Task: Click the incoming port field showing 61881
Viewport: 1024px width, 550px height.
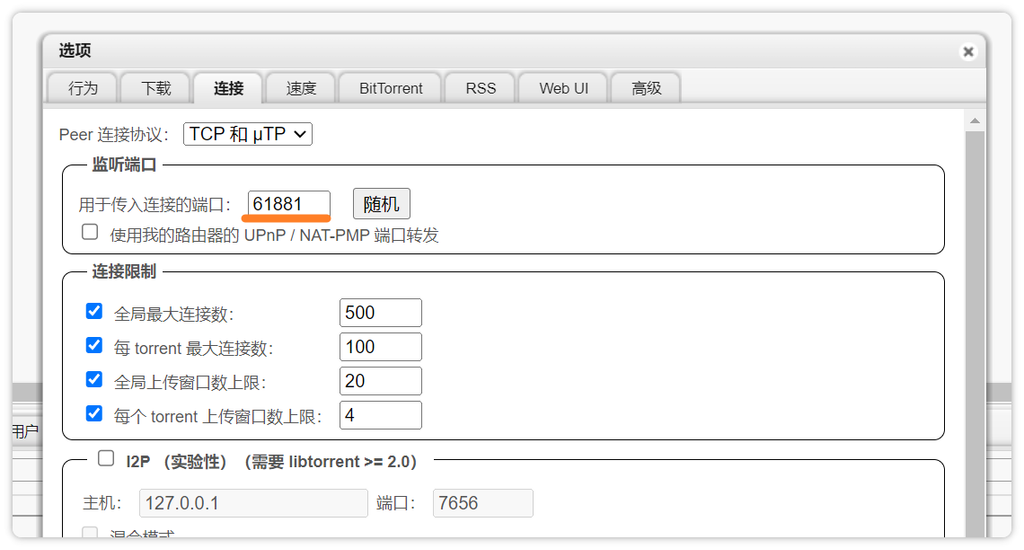Action: 289,204
